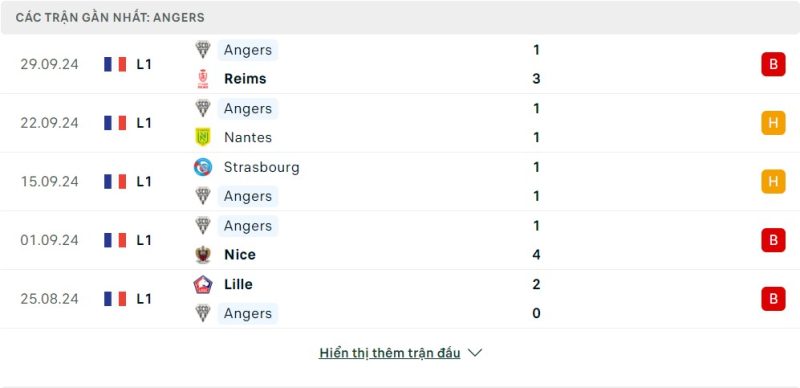The height and width of the screenshot is (388, 800).
Task: Click the orange H badge for the Nantes match
Action: click(x=773, y=123)
